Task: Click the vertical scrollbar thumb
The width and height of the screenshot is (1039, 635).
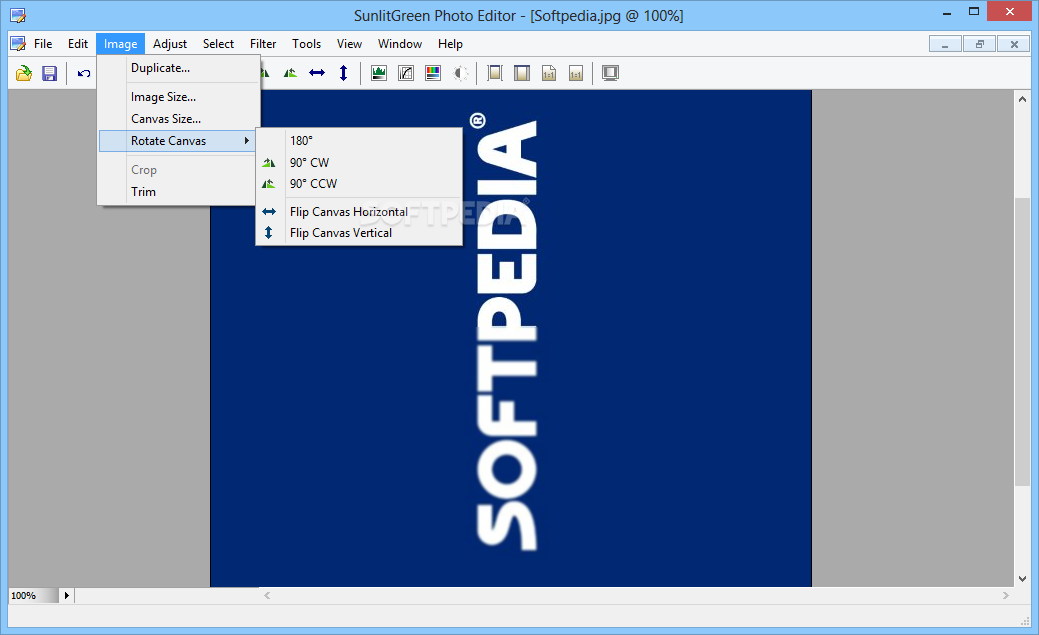Action: click(1022, 343)
